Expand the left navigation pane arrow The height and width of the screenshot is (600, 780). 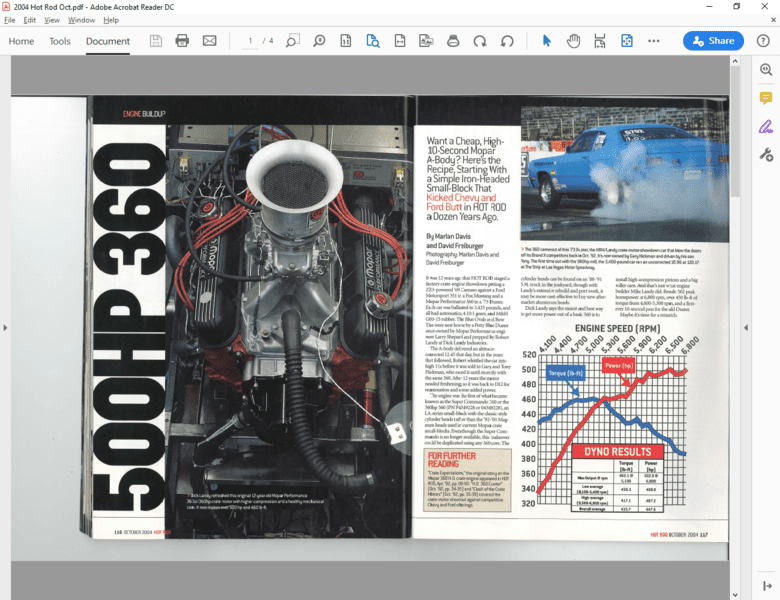(x=5, y=327)
